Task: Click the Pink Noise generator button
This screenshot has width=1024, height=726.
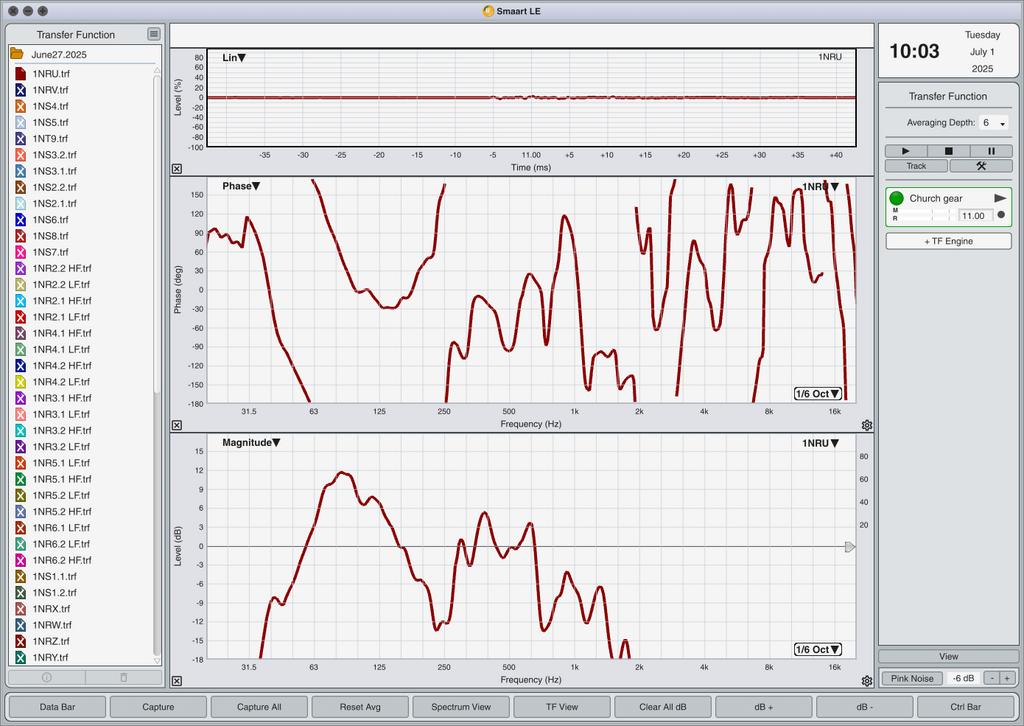Action: (x=912, y=678)
